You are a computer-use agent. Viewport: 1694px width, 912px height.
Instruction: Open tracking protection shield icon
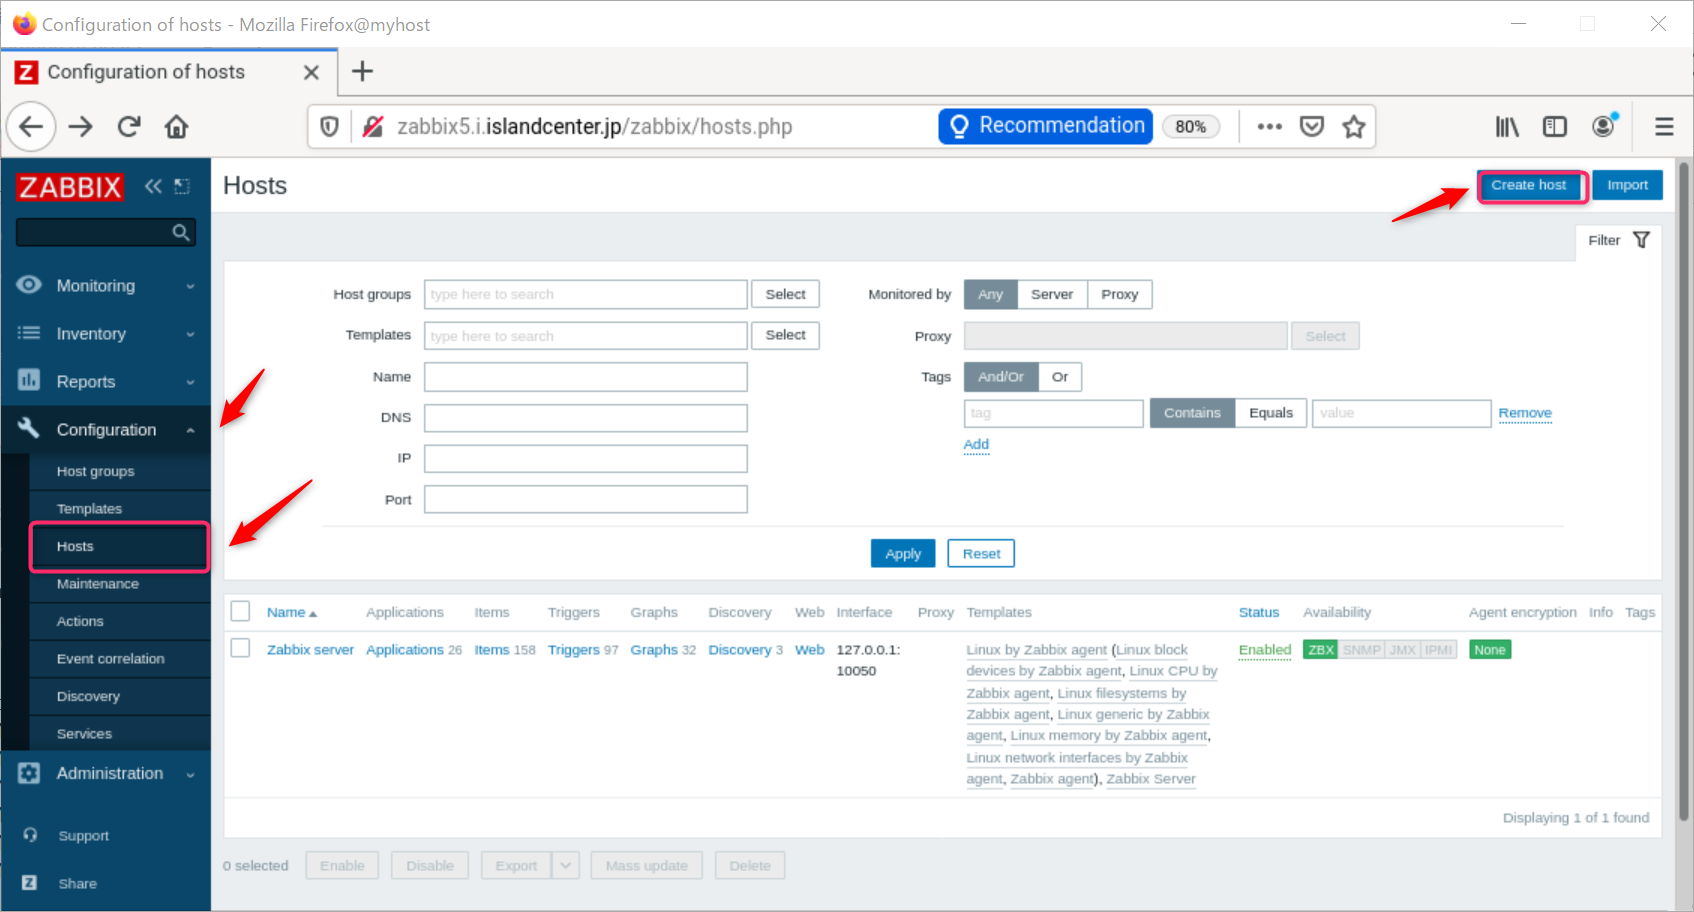click(329, 127)
